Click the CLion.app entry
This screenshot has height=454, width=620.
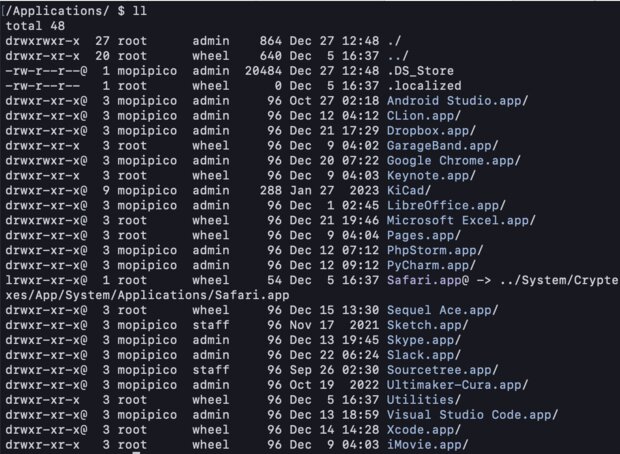[423, 116]
